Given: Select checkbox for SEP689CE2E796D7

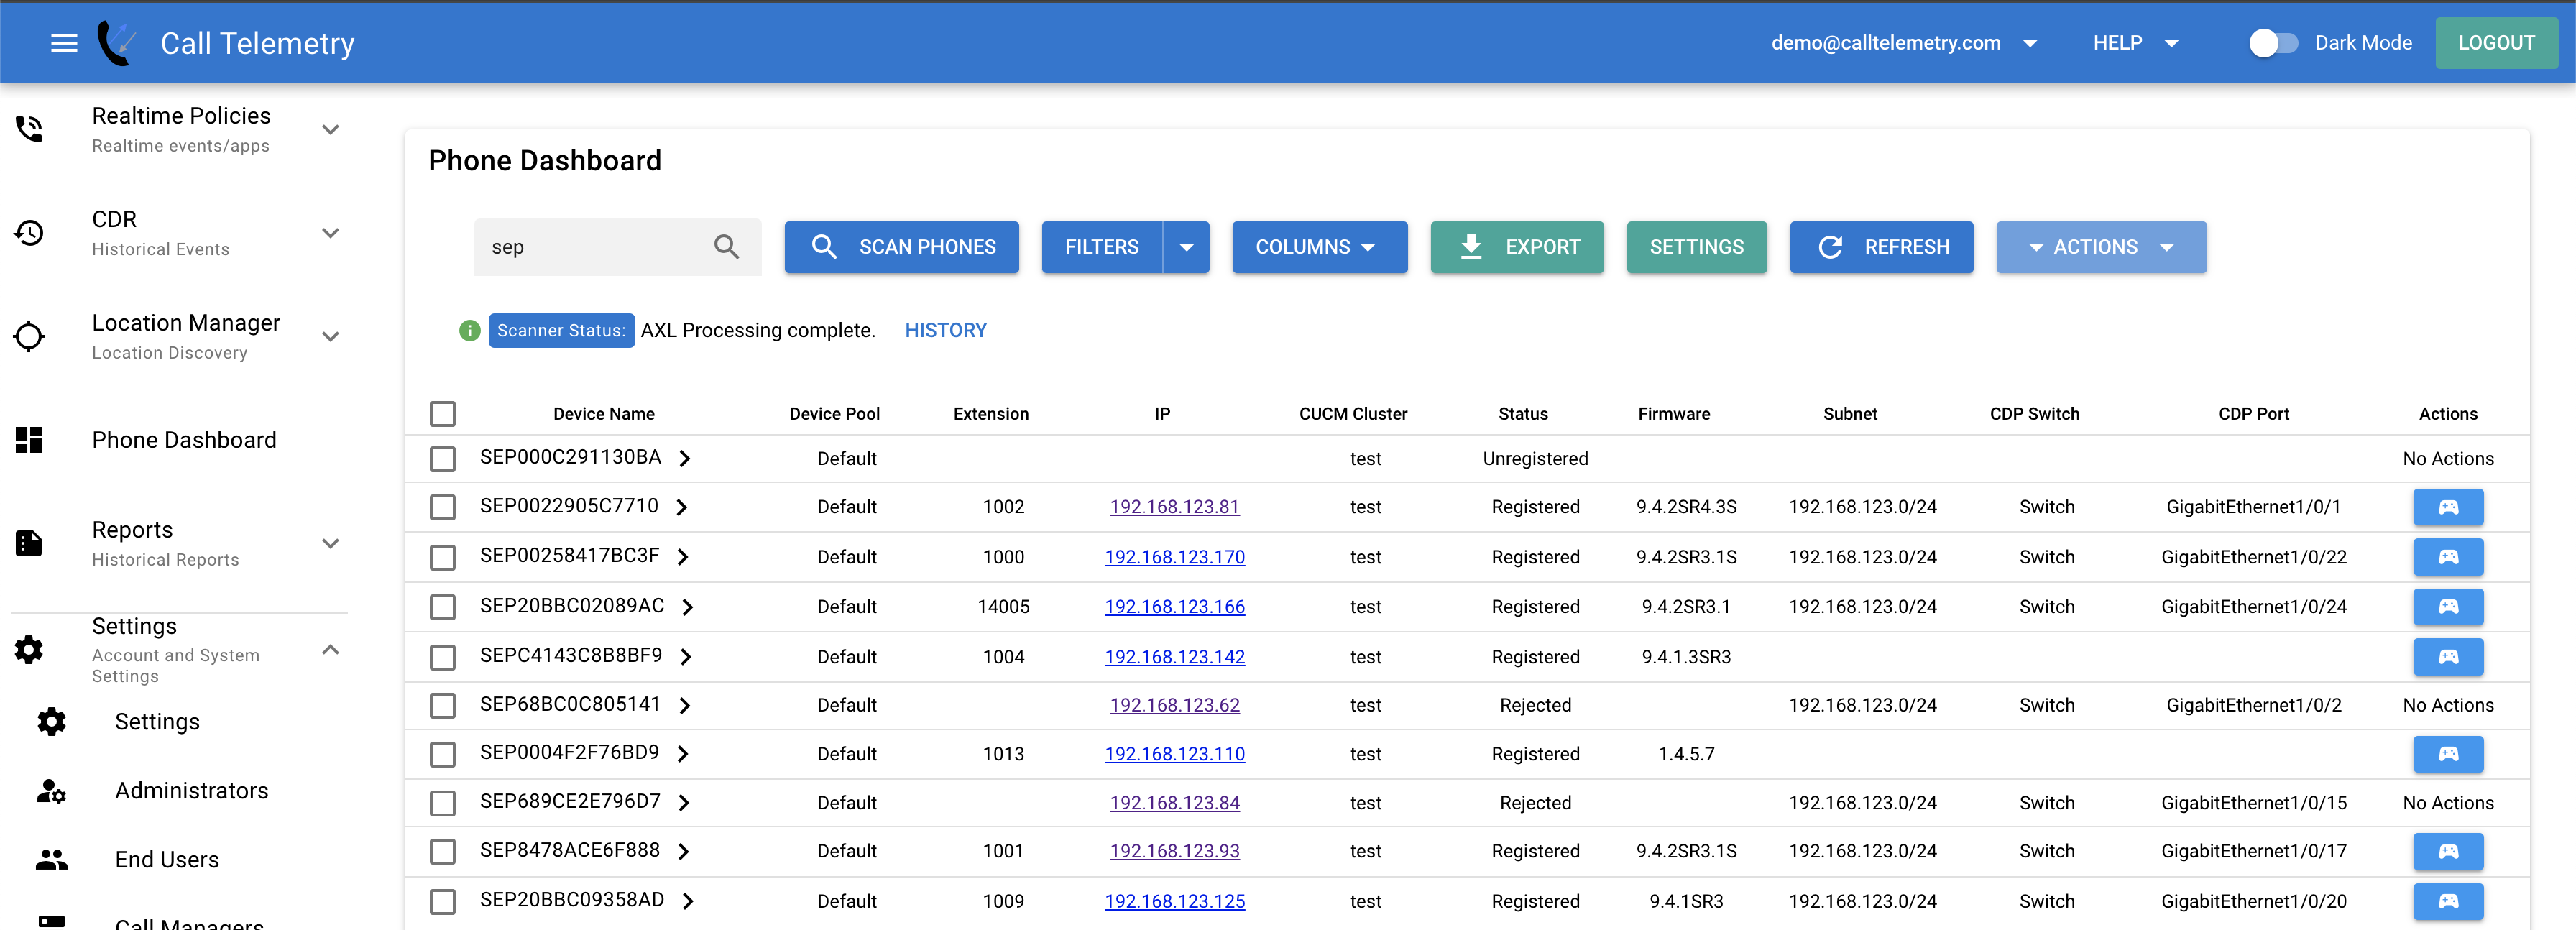Looking at the screenshot, I should point(442,803).
